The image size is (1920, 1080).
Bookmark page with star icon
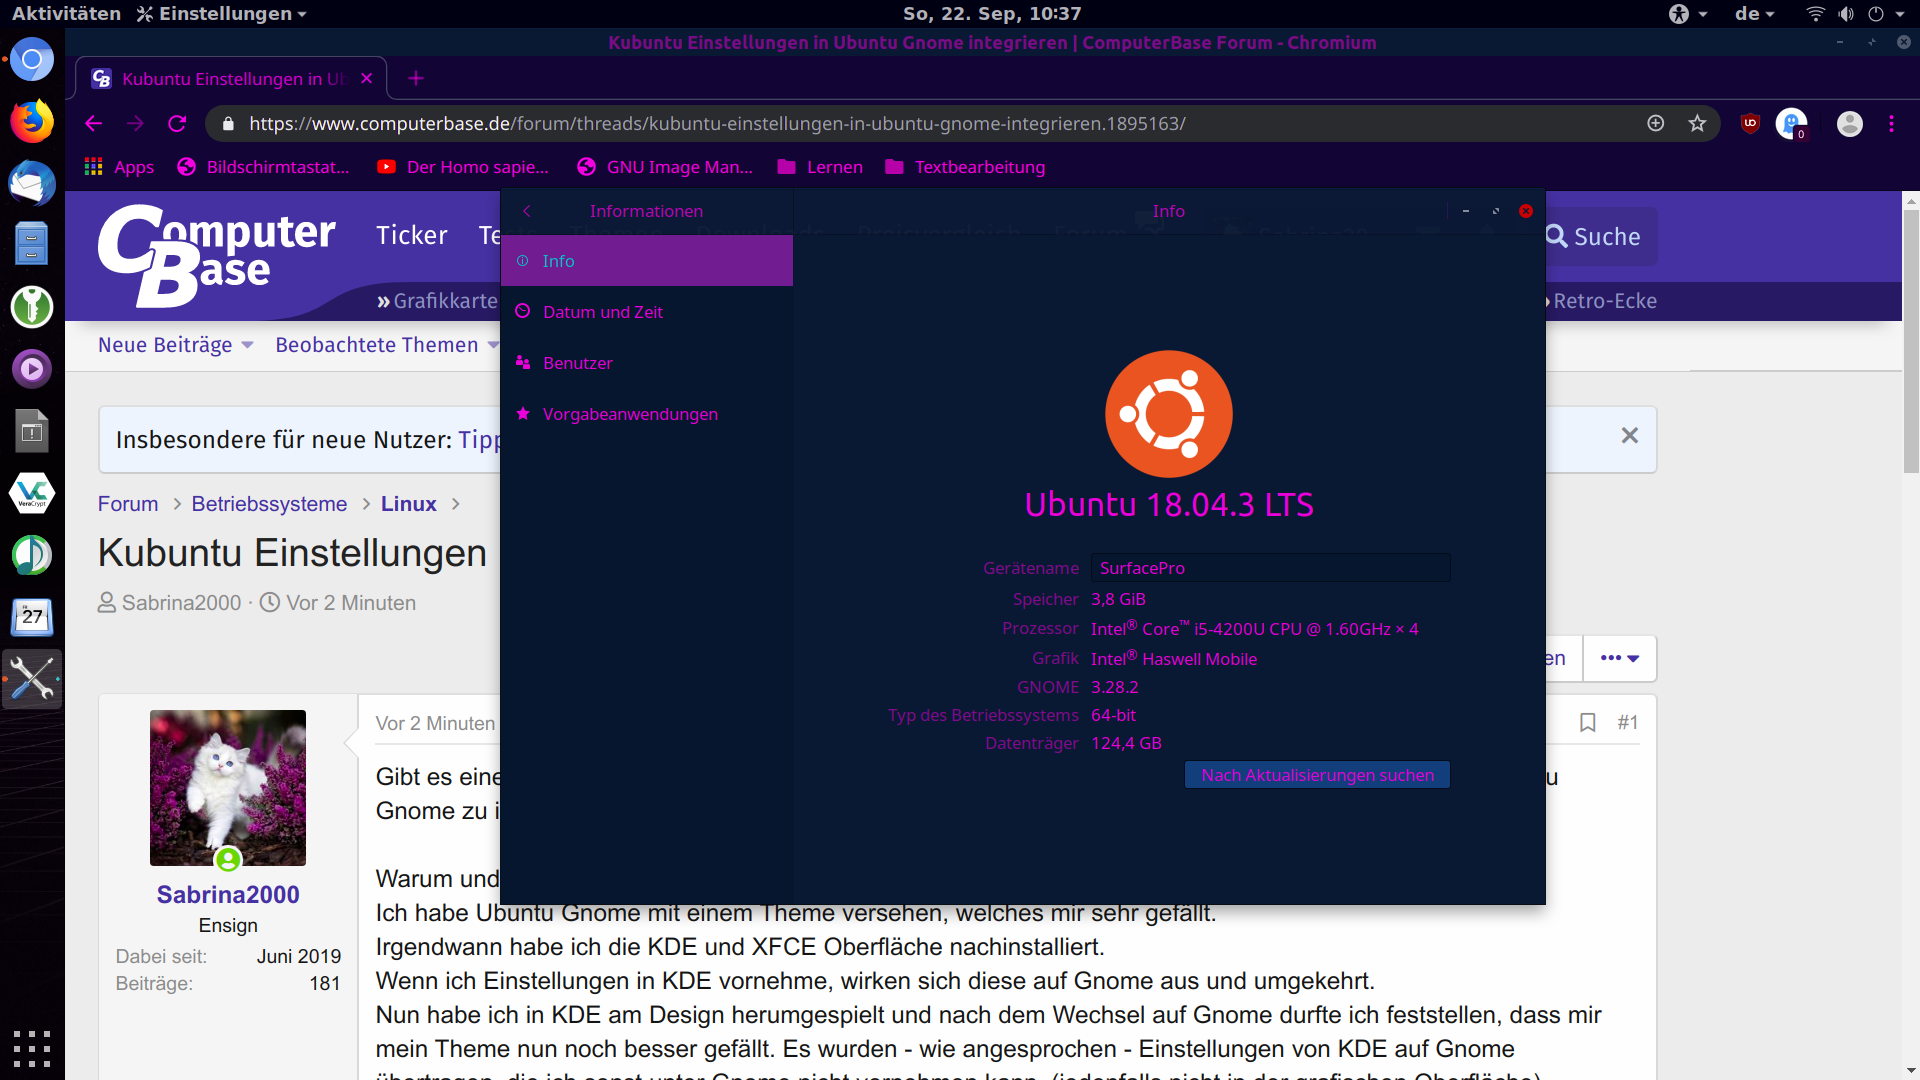[x=1697, y=123]
